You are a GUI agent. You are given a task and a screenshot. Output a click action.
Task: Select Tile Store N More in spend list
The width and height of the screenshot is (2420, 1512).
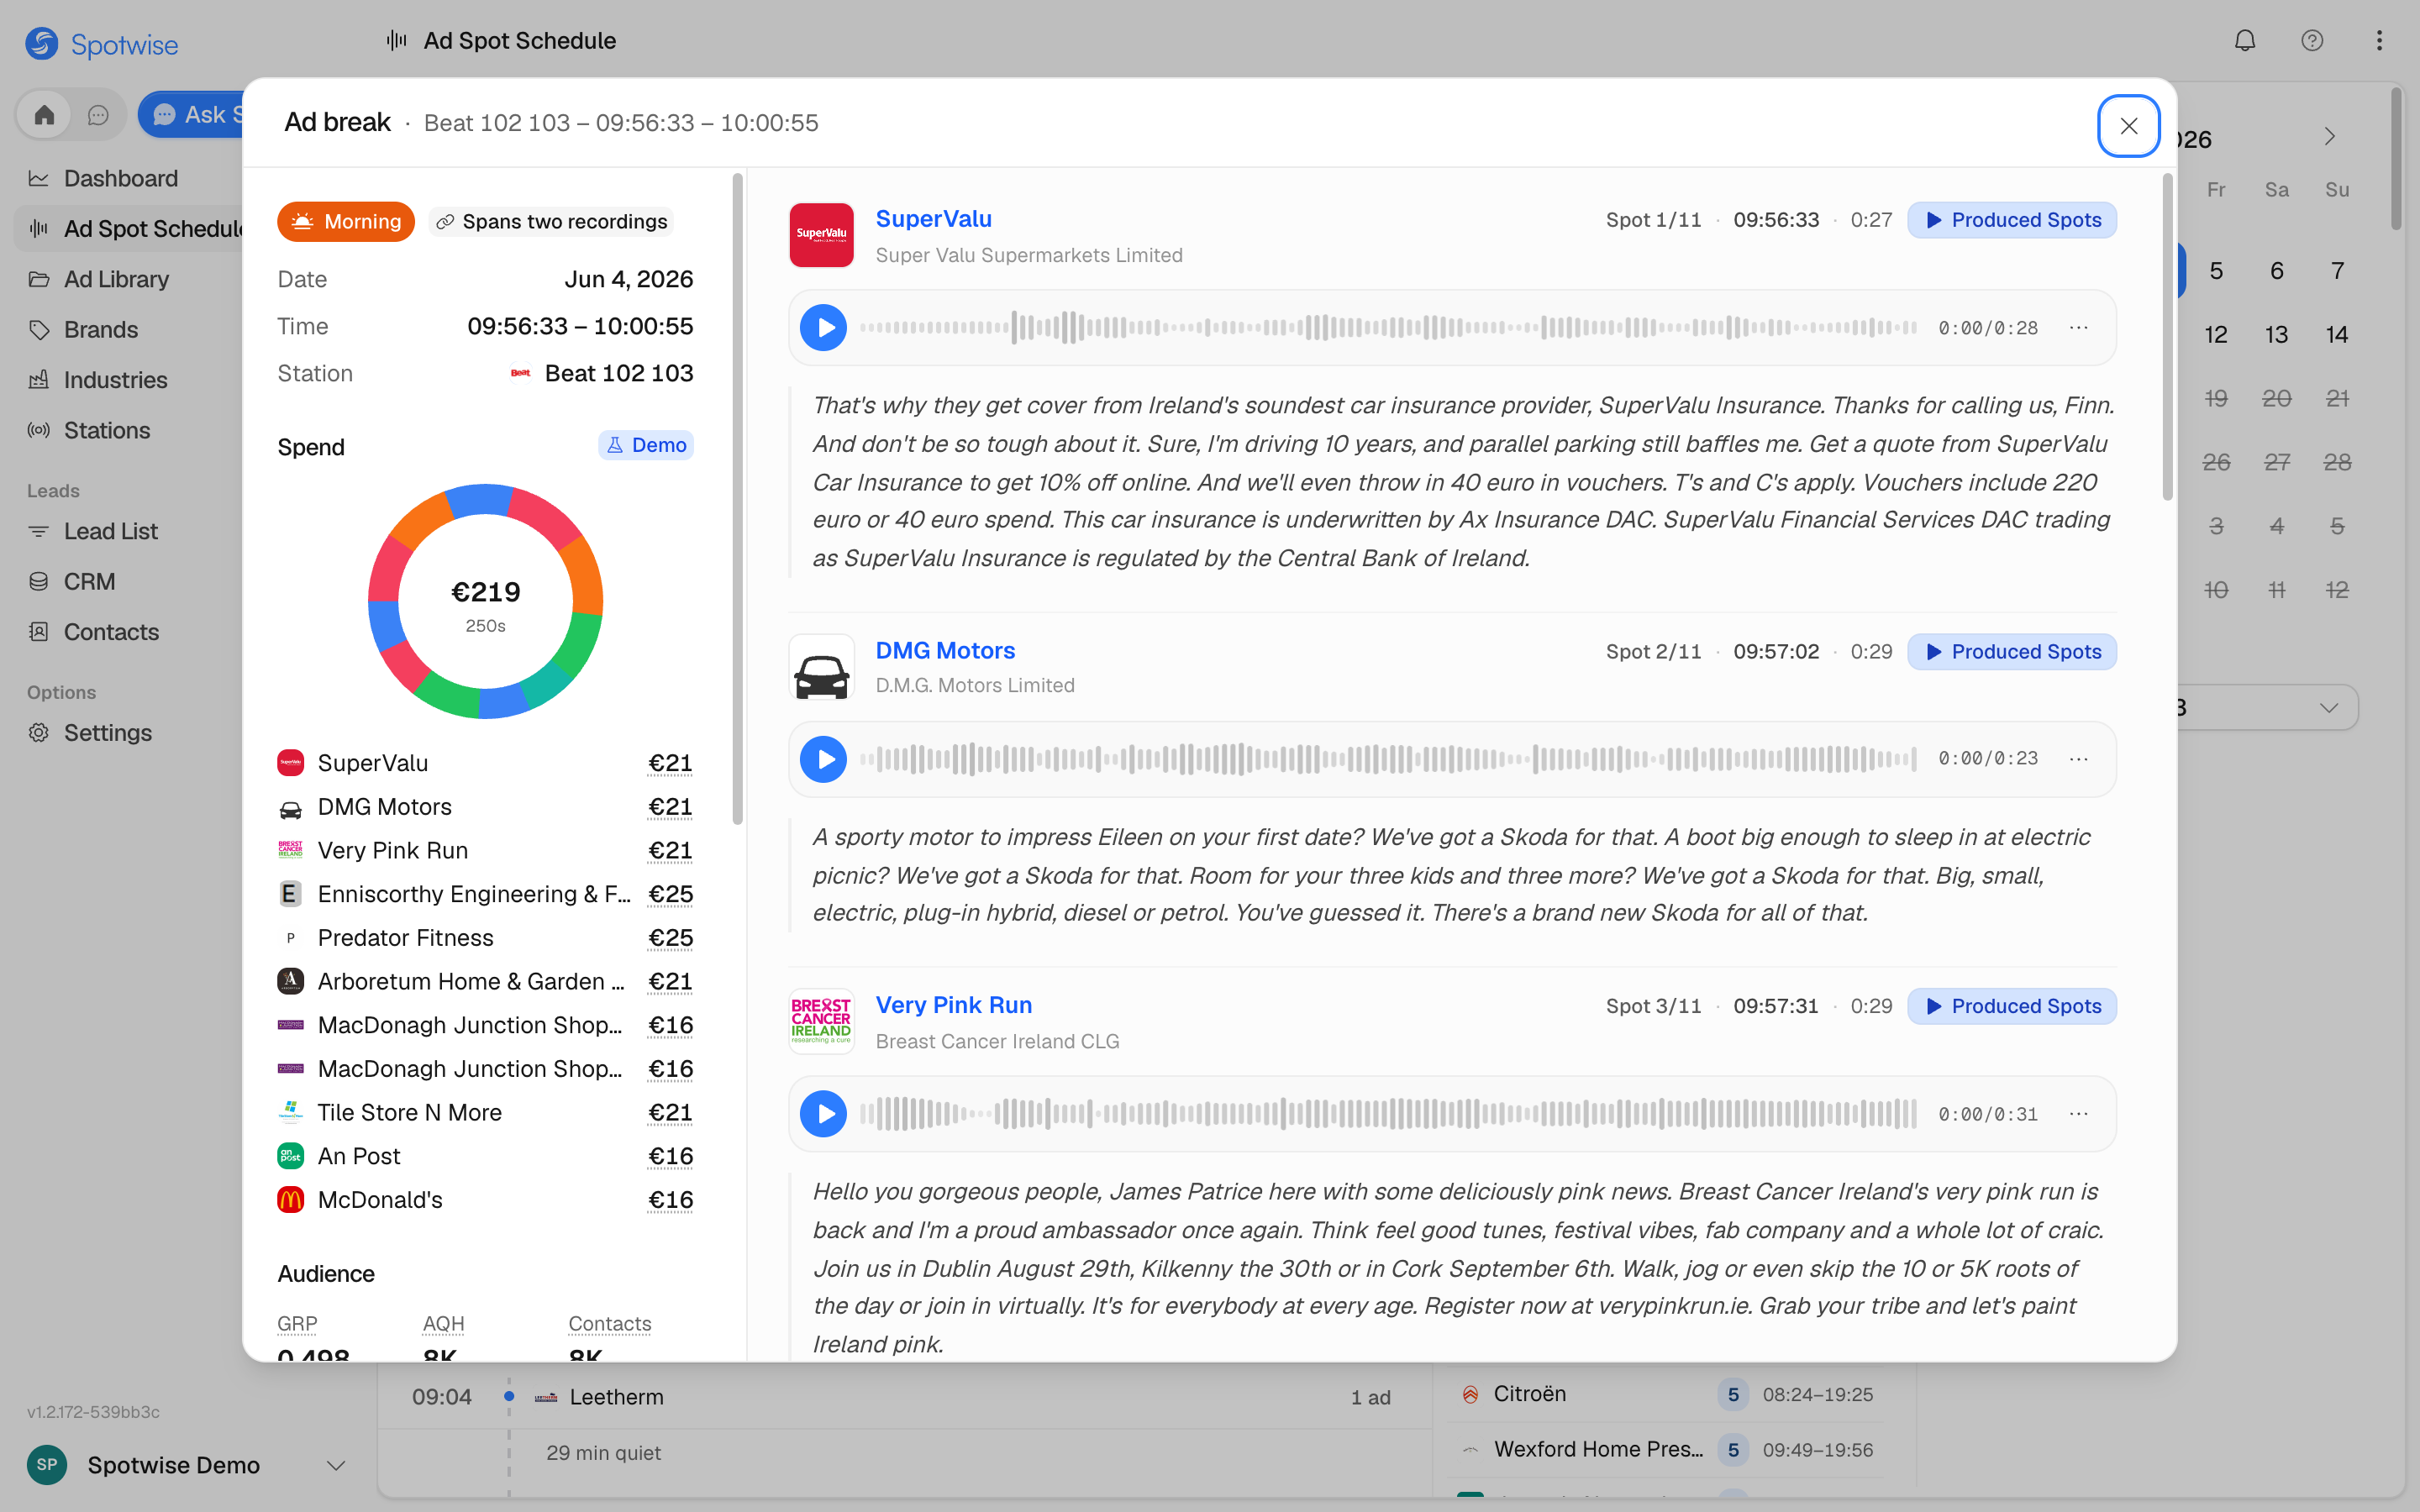(x=485, y=1113)
